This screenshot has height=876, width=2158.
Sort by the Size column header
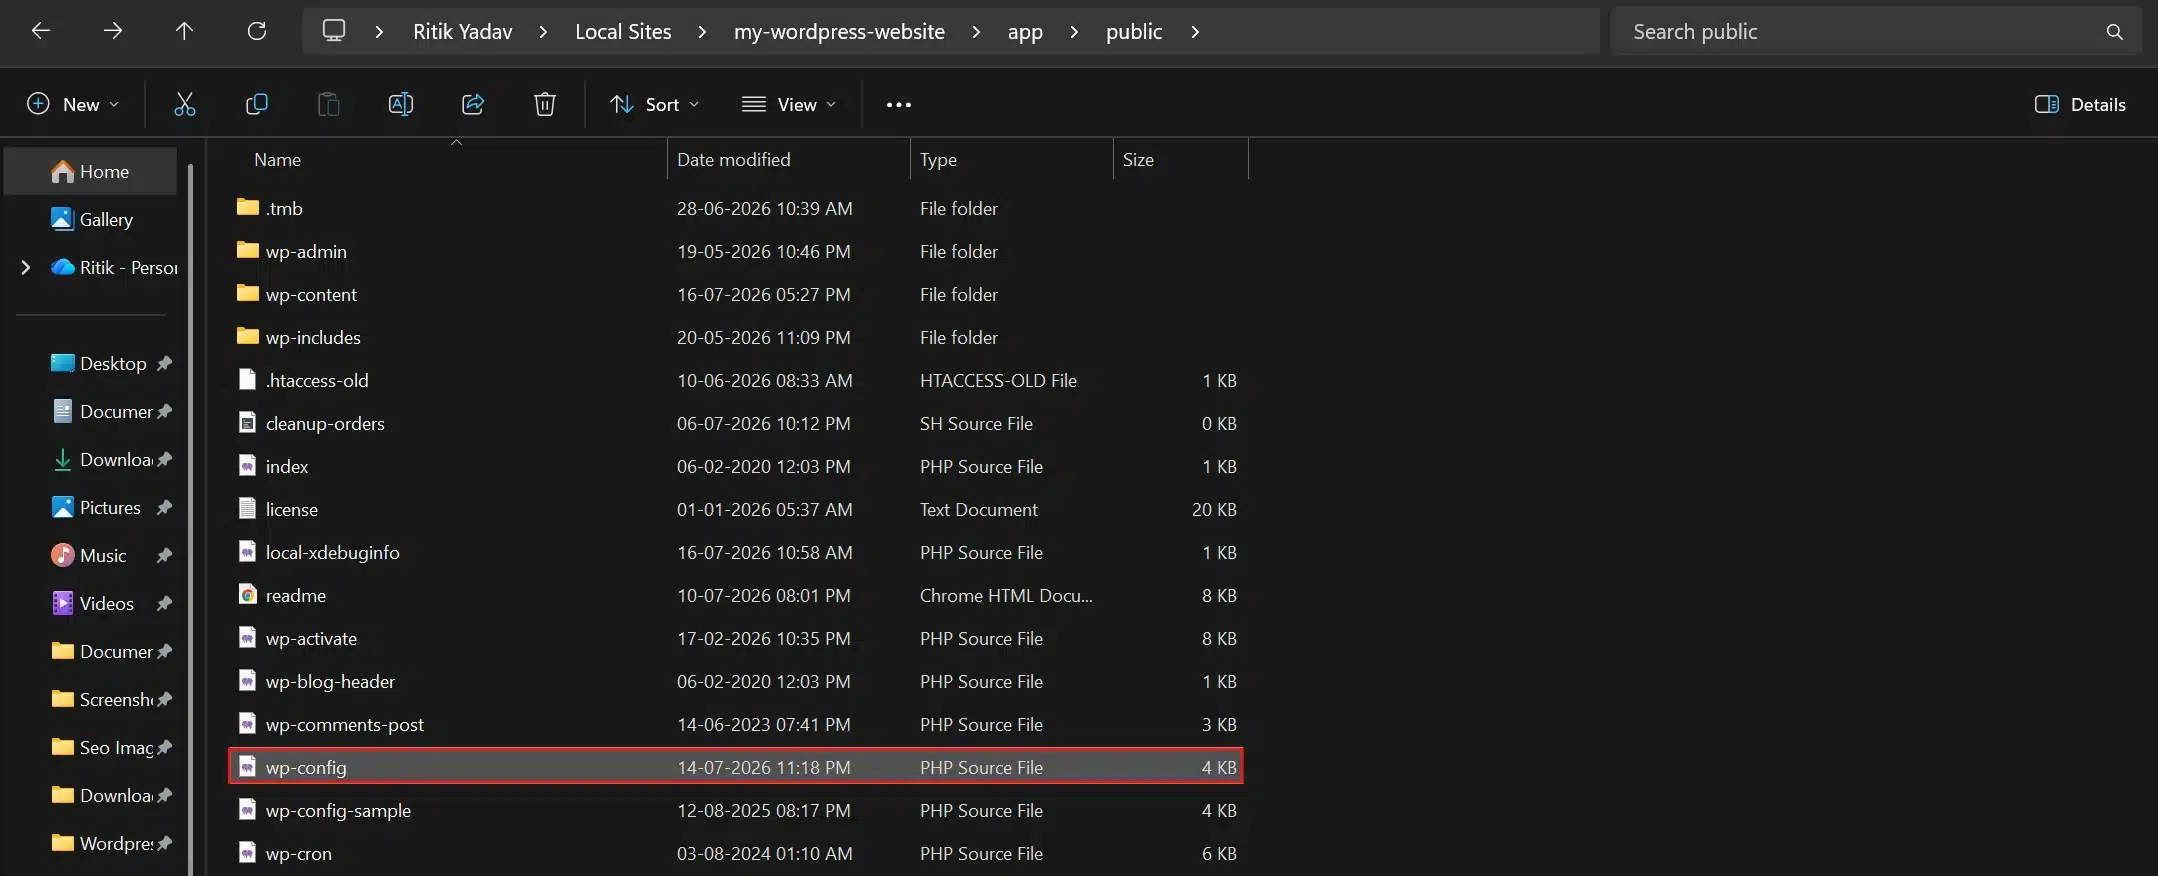point(1138,159)
